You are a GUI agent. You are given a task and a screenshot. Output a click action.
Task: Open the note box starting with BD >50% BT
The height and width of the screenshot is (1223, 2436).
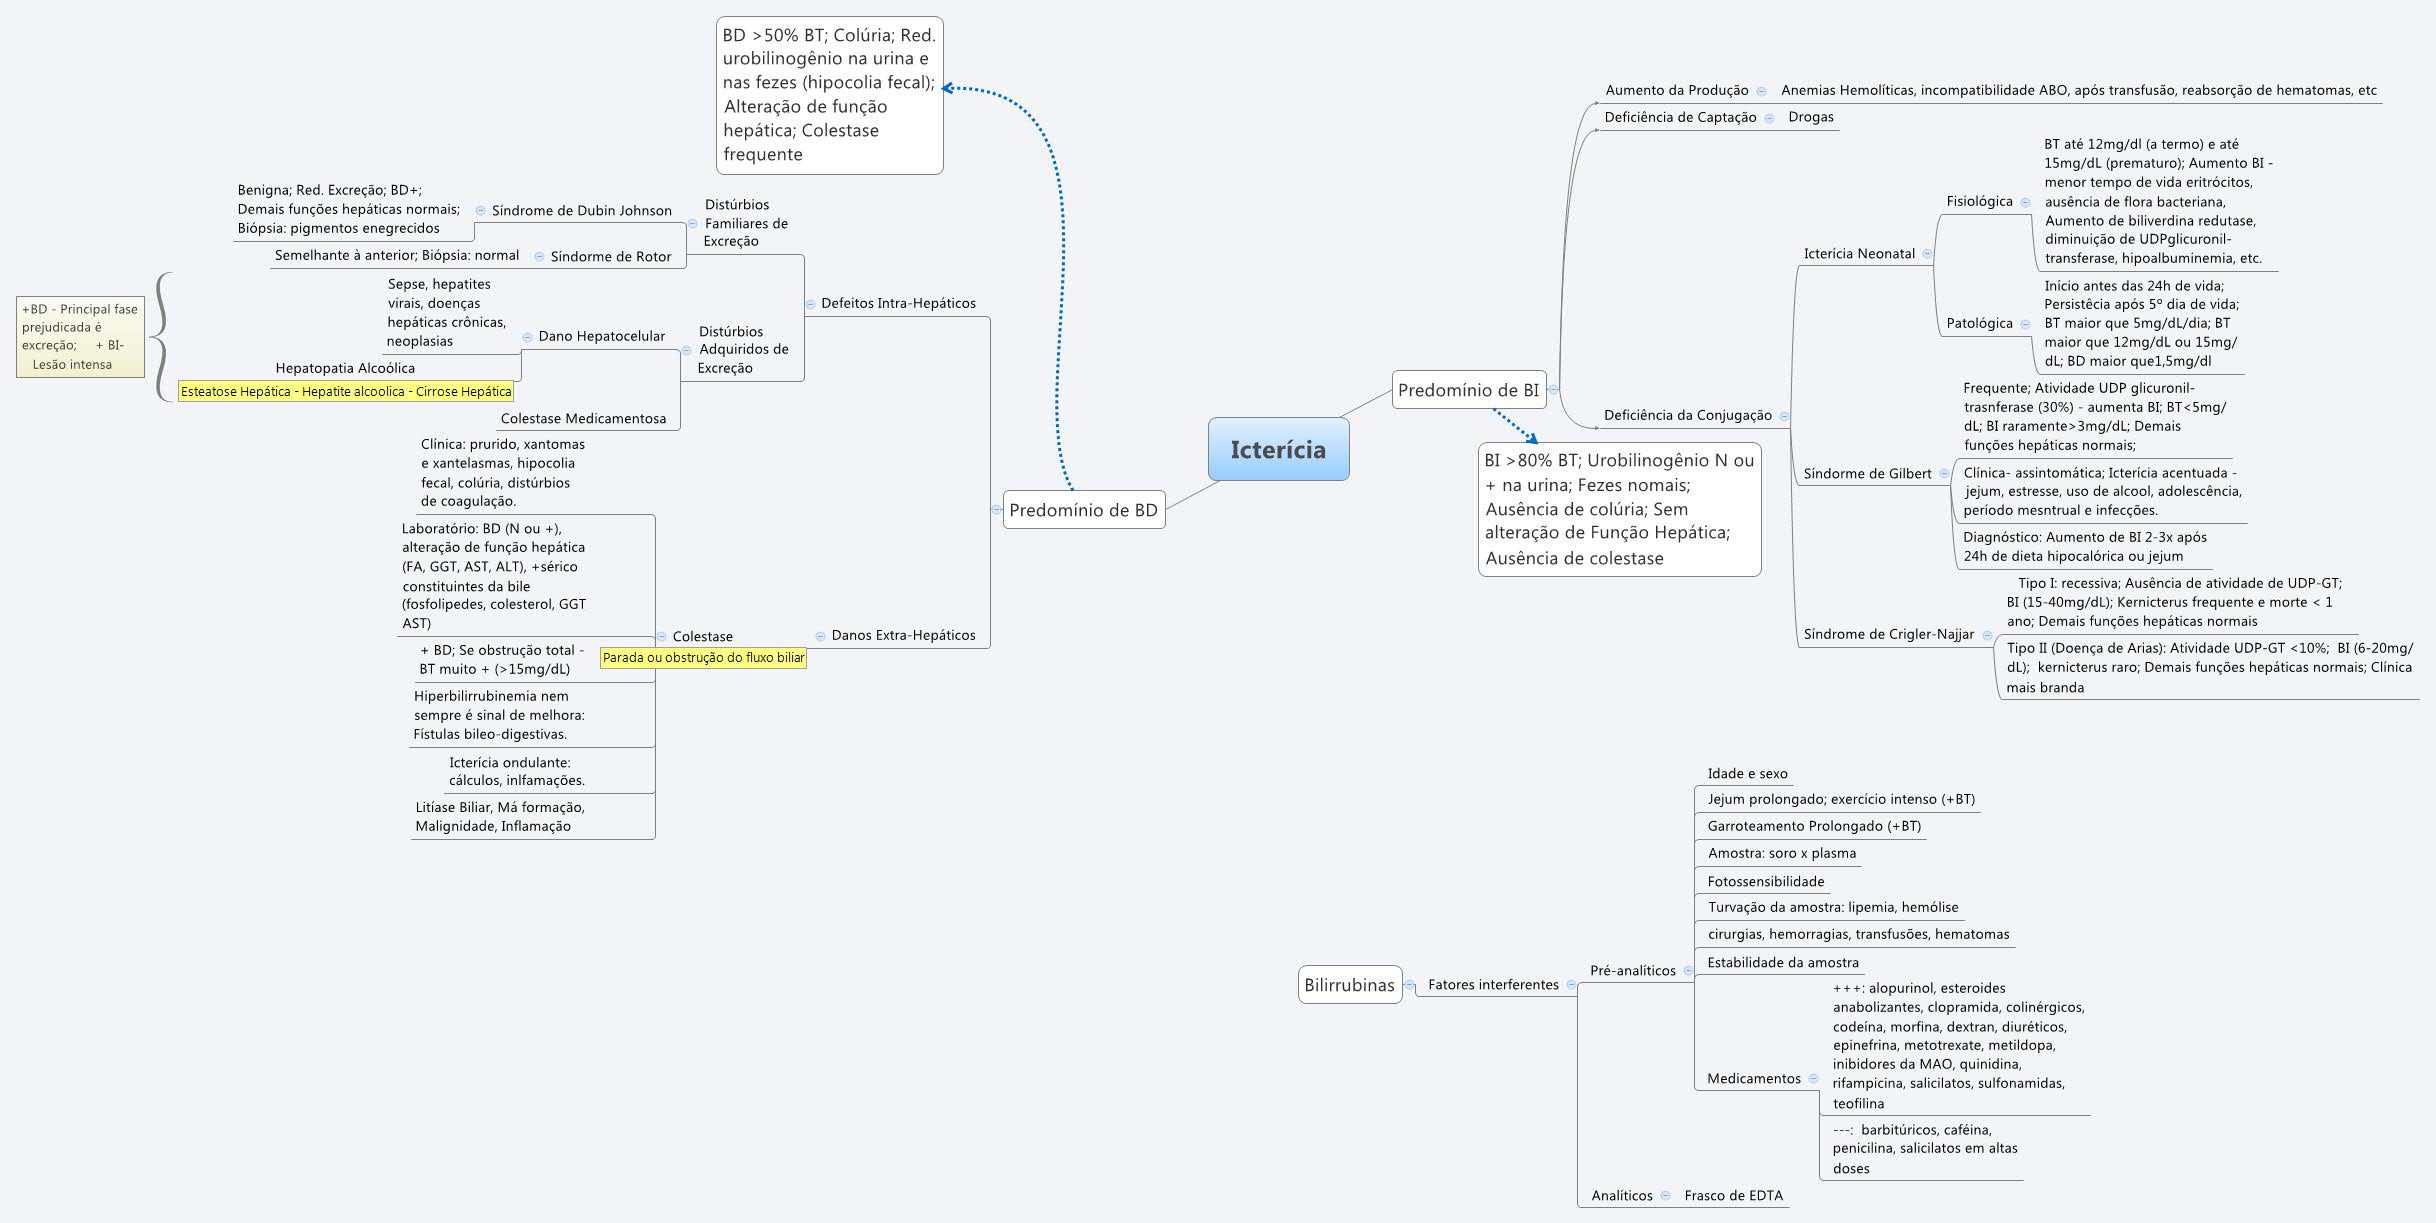pyautogui.click(x=830, y=95)
